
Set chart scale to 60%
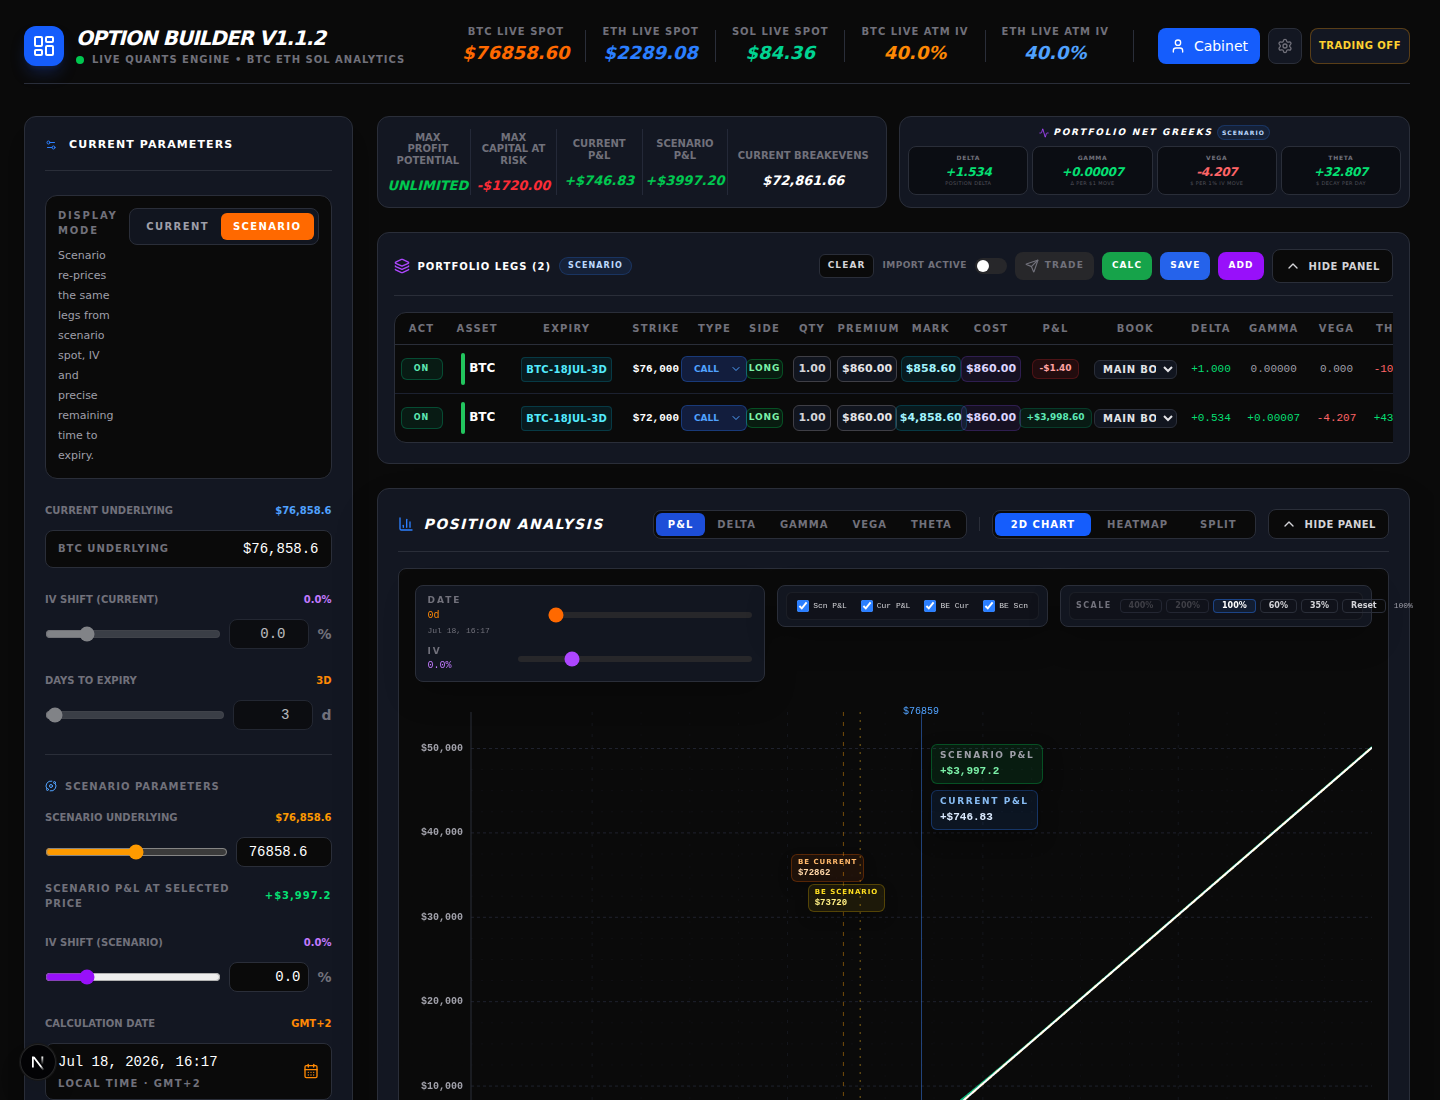[1279, 606]
